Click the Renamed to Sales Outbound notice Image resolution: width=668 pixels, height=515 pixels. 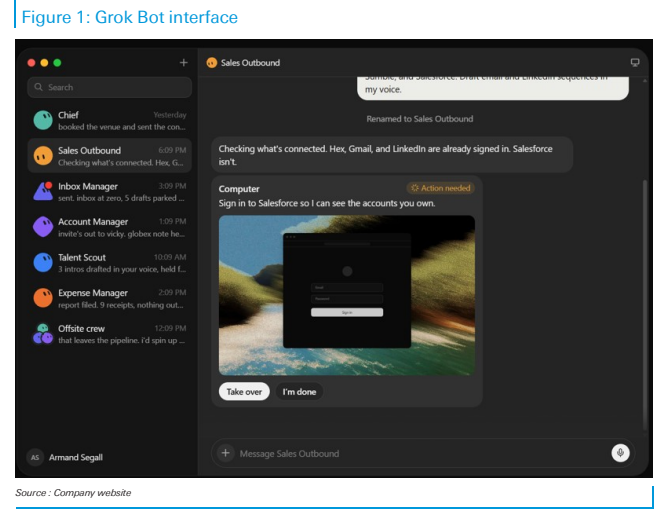[420, 119]
